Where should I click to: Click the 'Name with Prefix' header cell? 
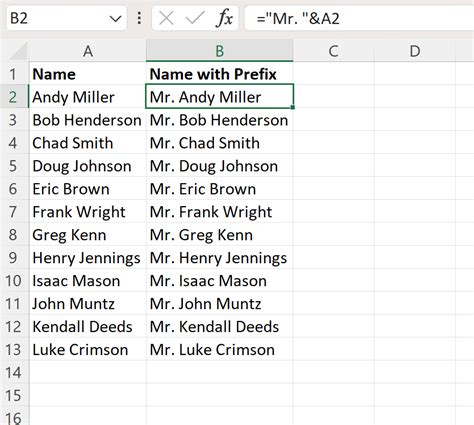point(220,74)
